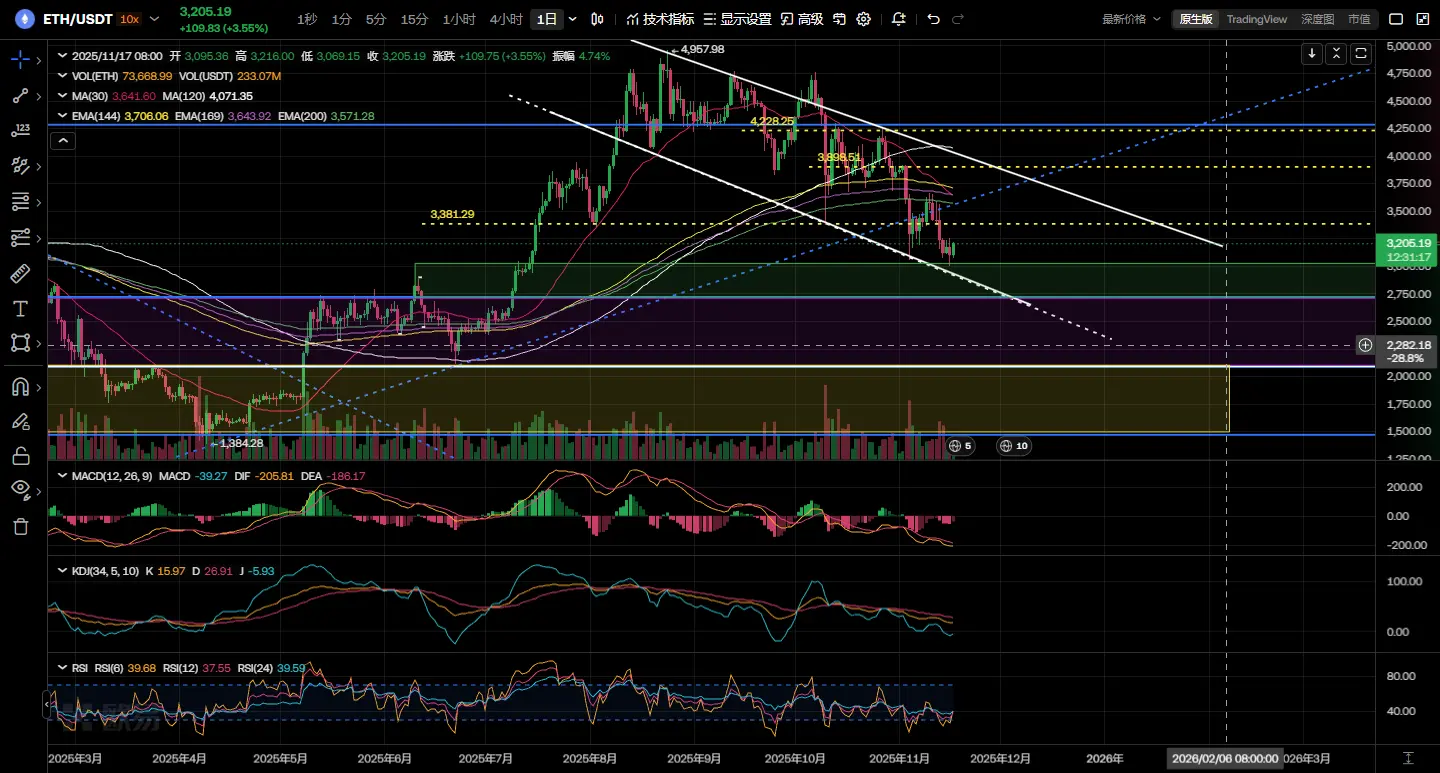Image resolution: width=1440 pixels, height=773 pixels.
Task: Click the volume marker labeled 10
Action: tap(1014, 446)
